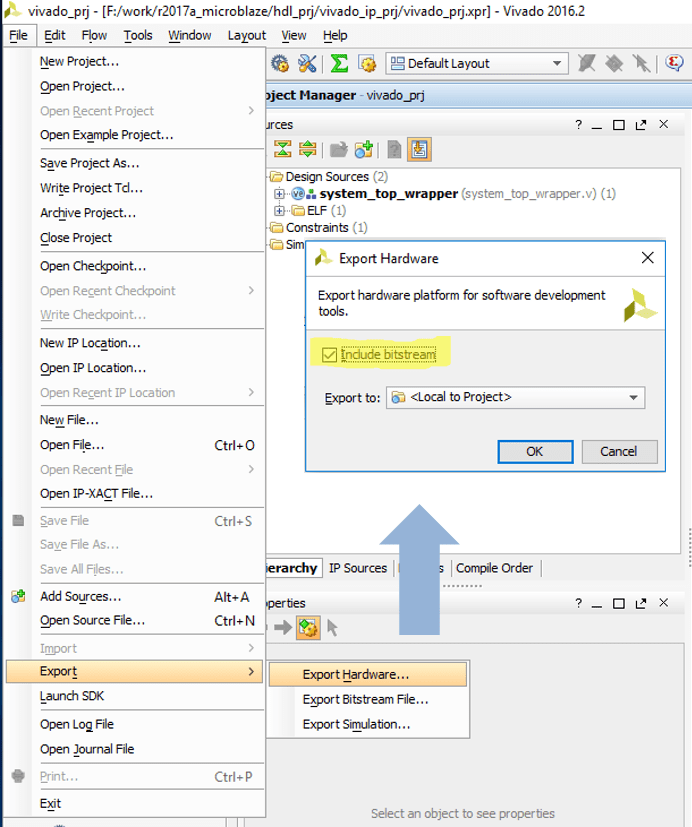Expand all sources icon in Sources toolbar
The image size is (692, 827).
pos(307,150)
